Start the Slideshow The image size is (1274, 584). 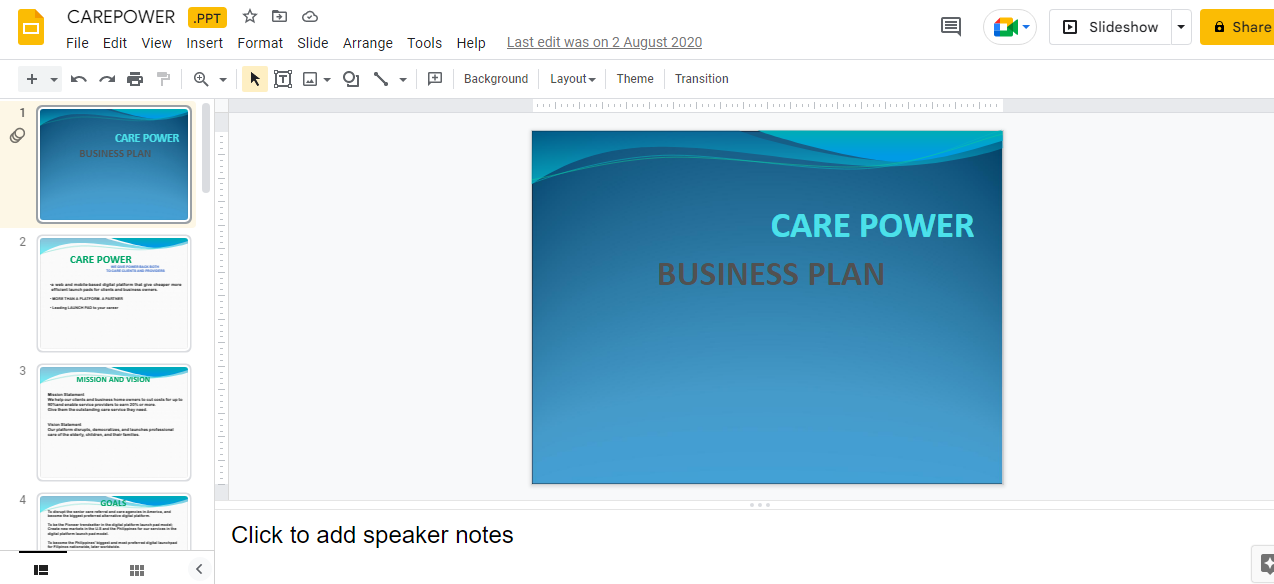[x=1111, y=27]
